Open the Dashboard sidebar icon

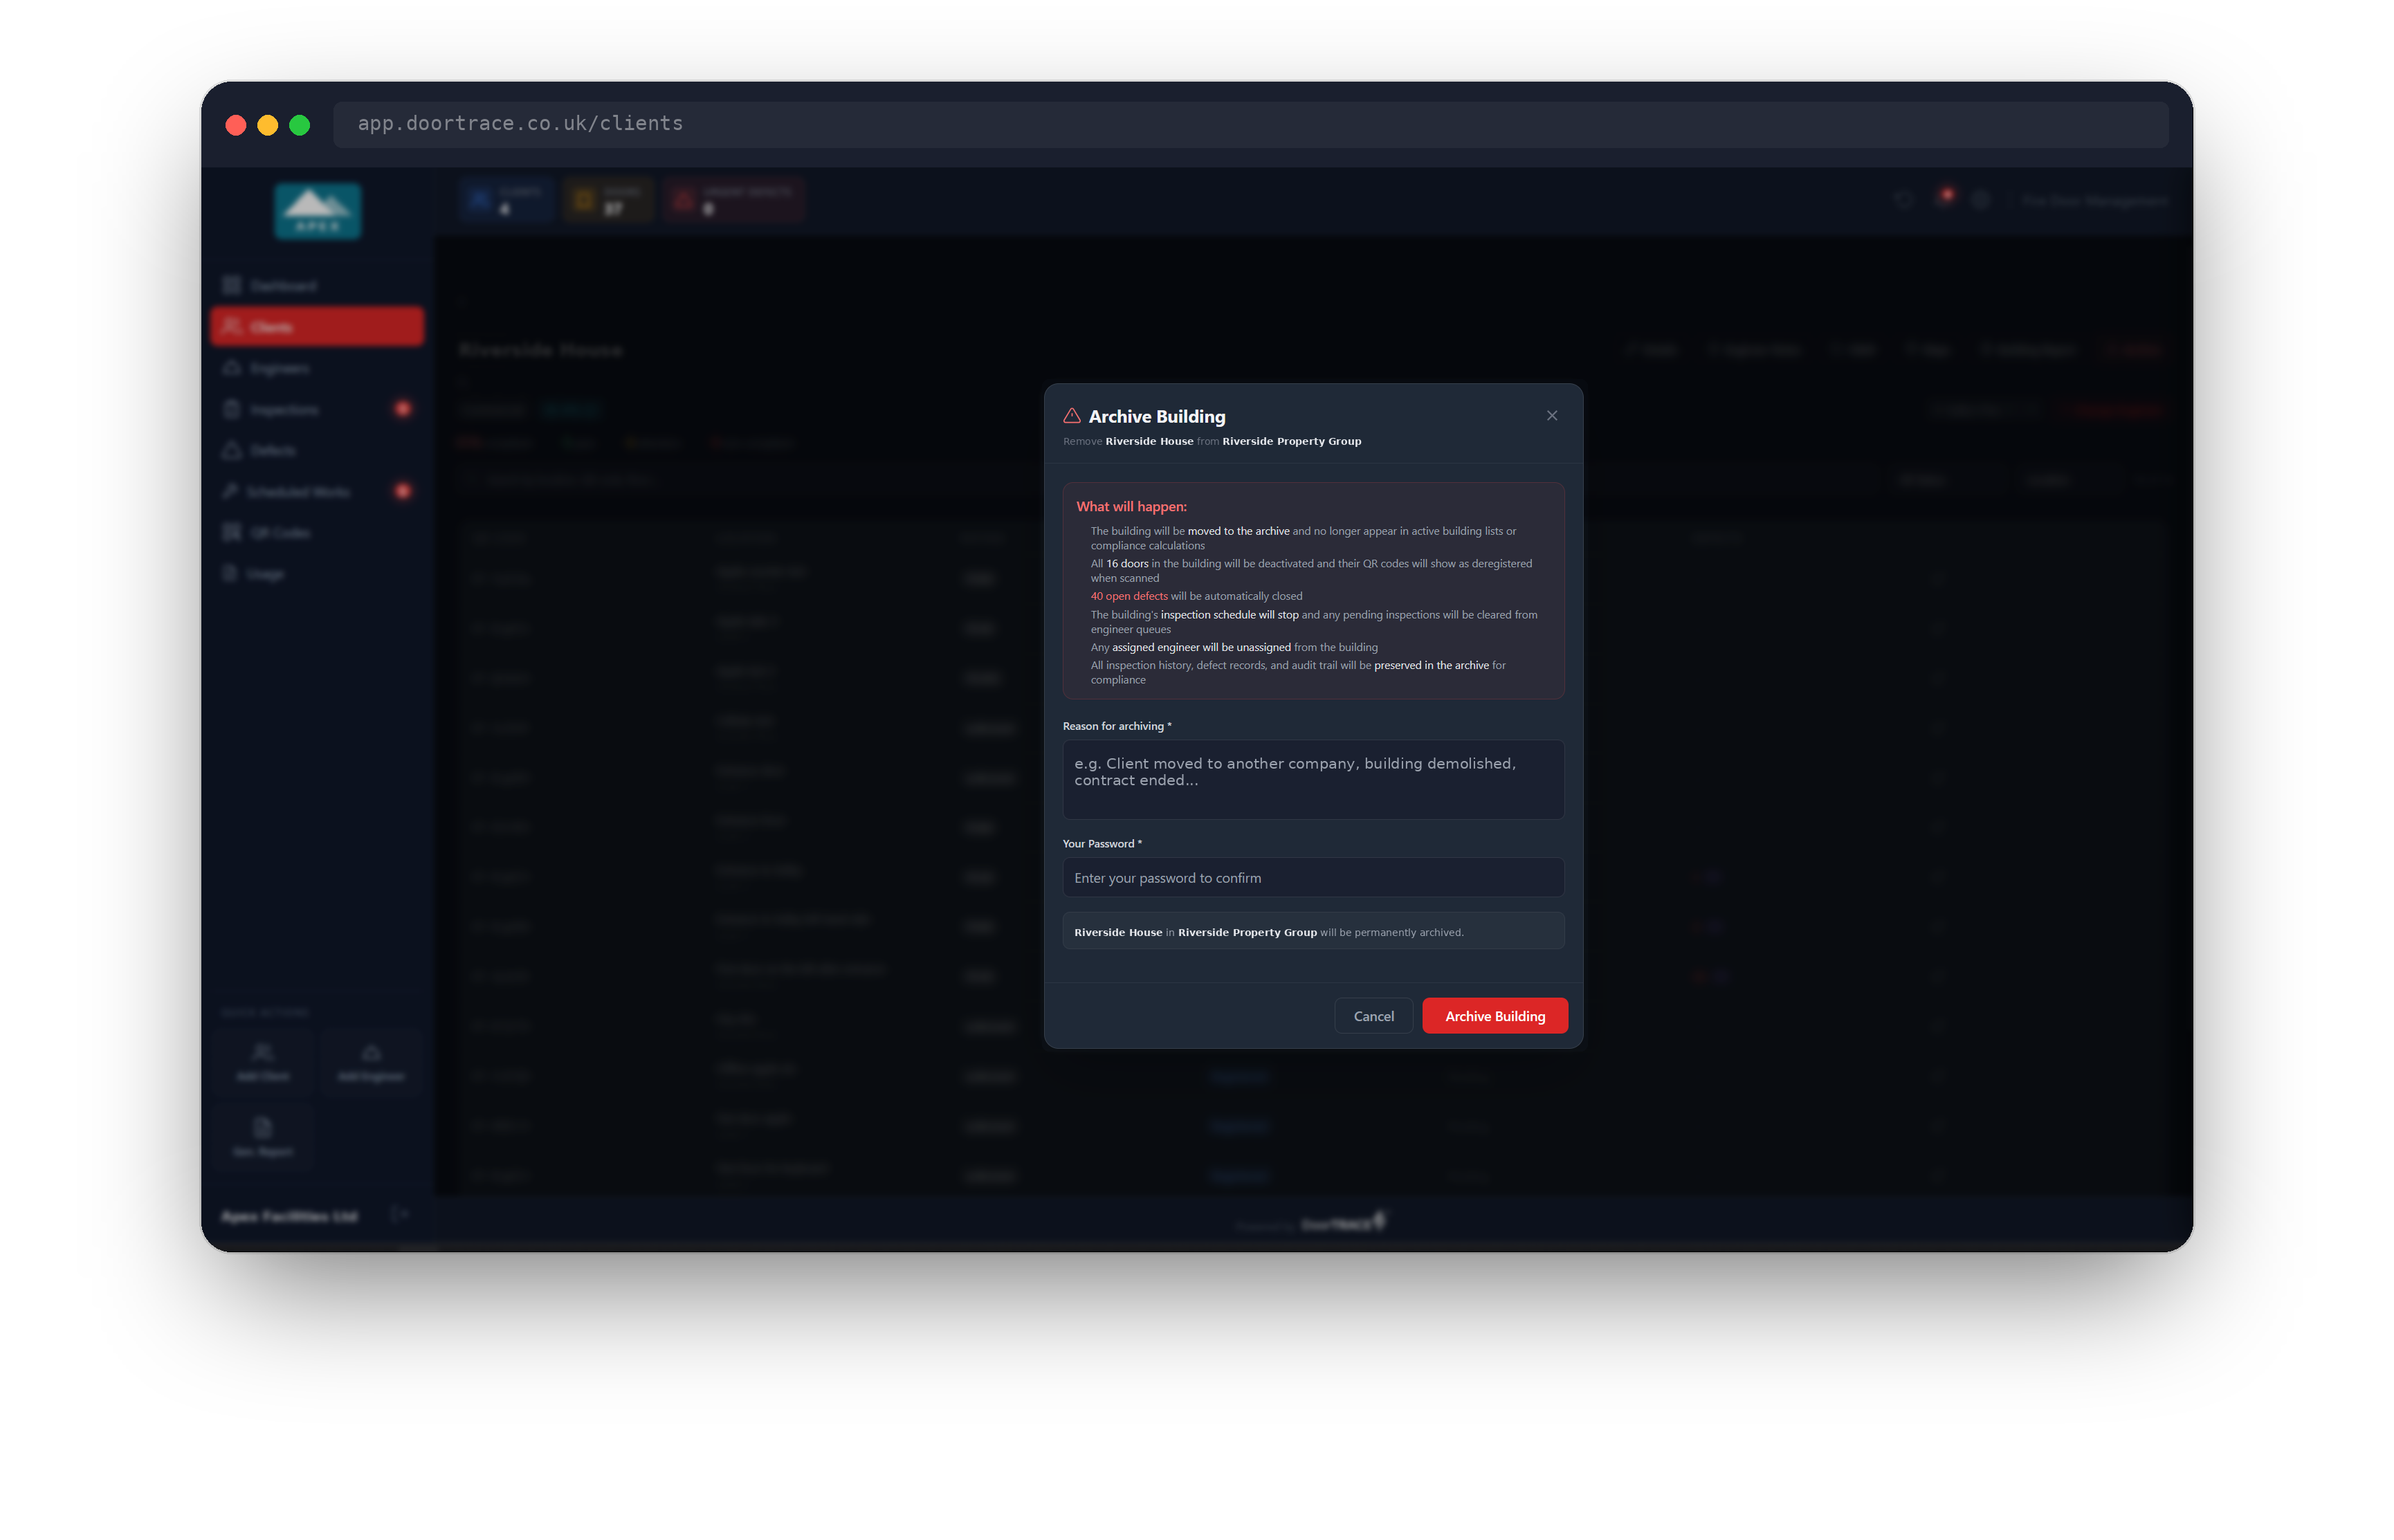tap(232, 286)
